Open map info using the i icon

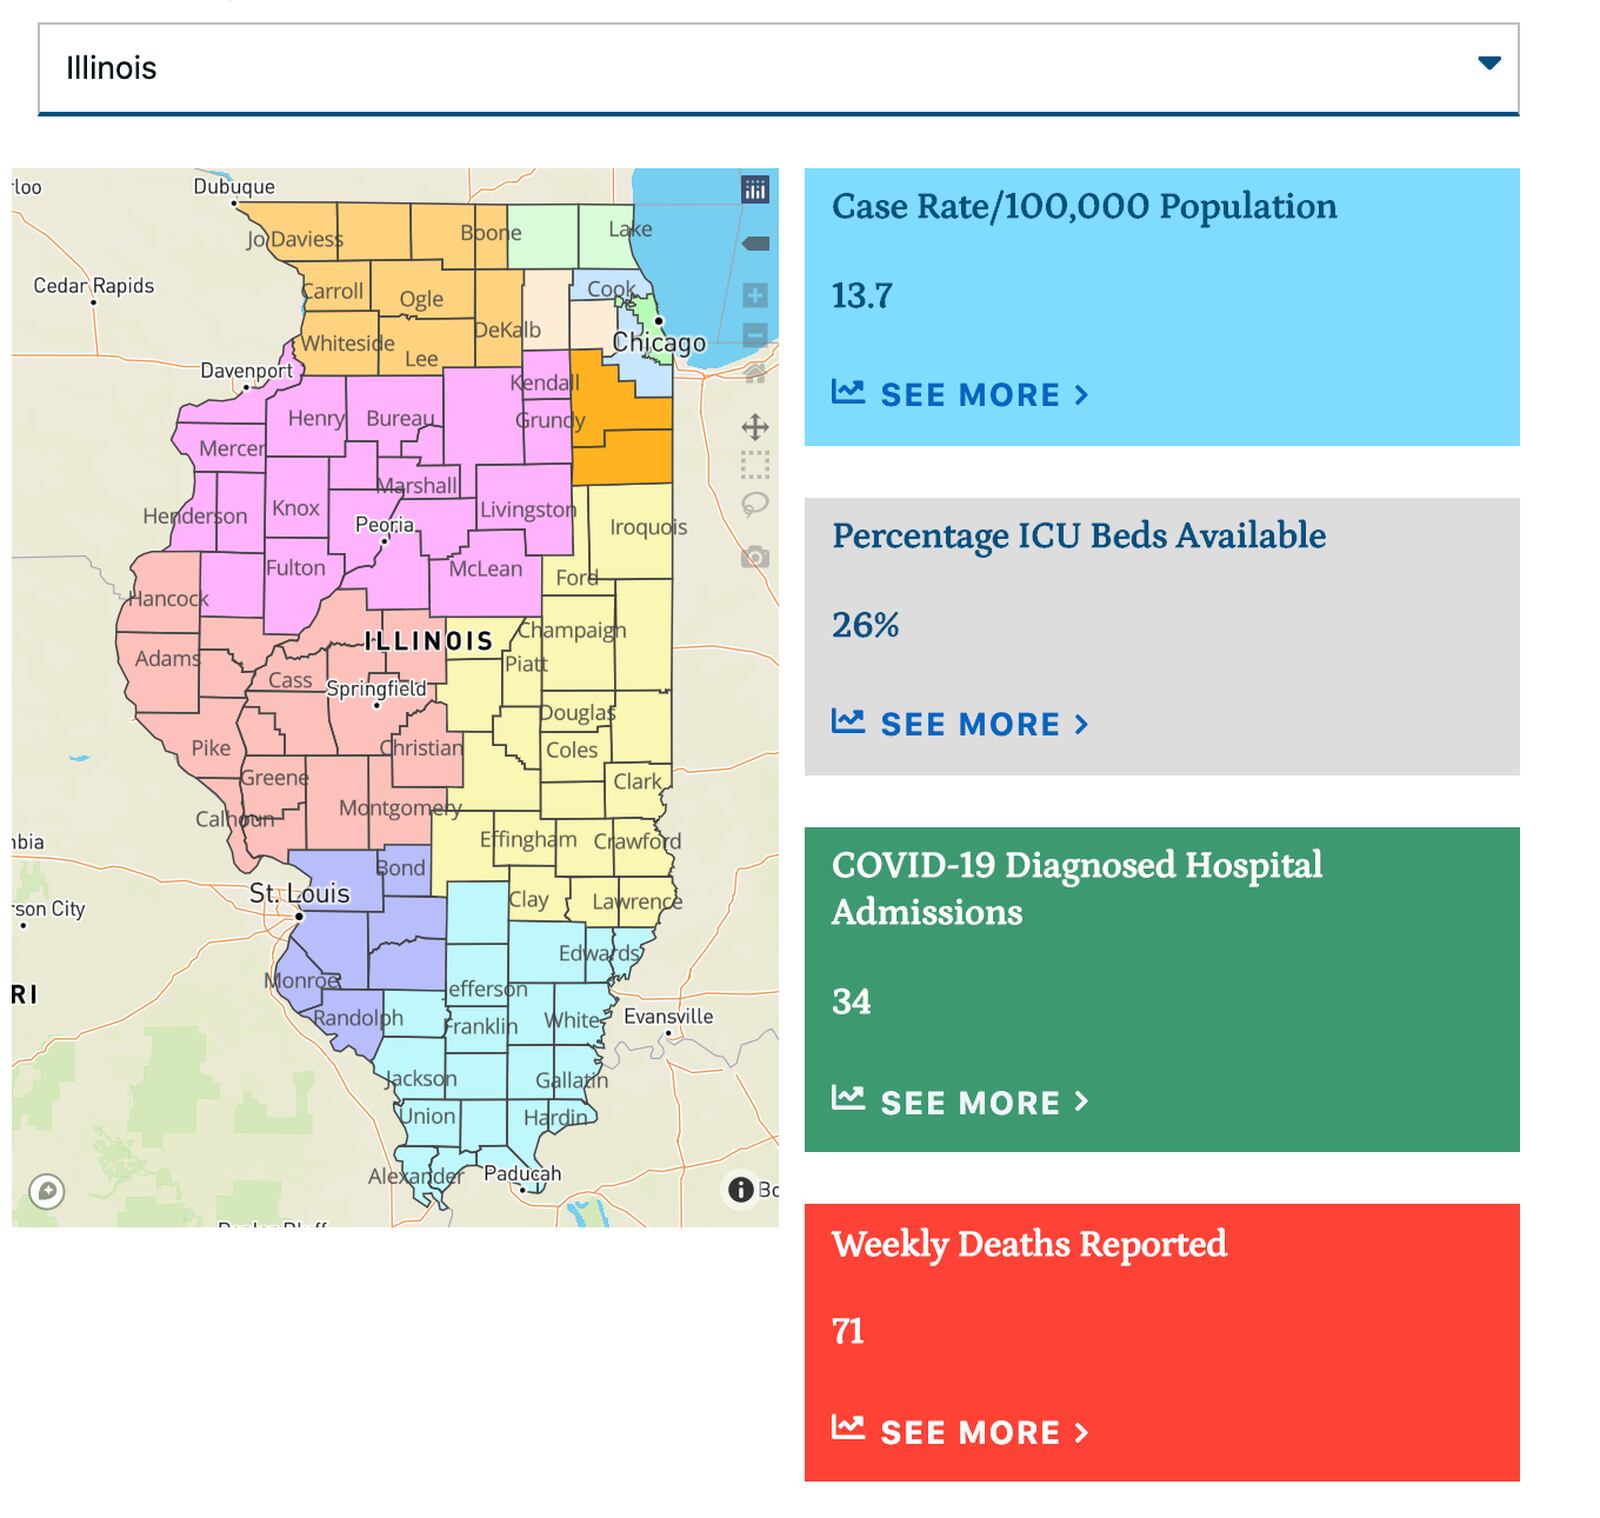coord(741,1190)
